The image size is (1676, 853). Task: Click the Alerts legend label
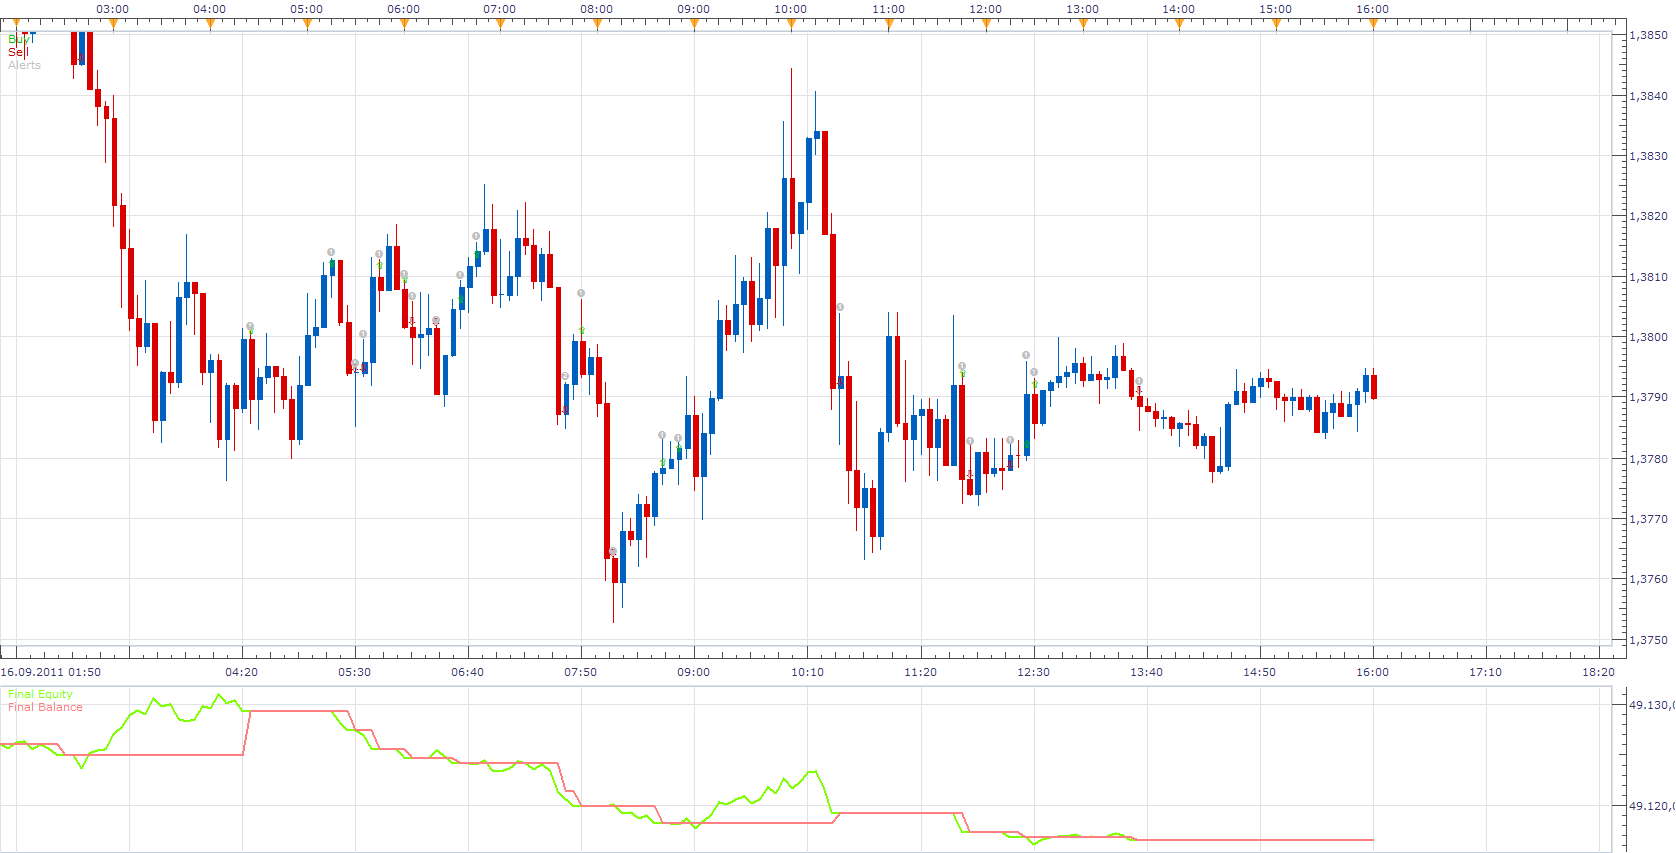[x=25, y=65]
